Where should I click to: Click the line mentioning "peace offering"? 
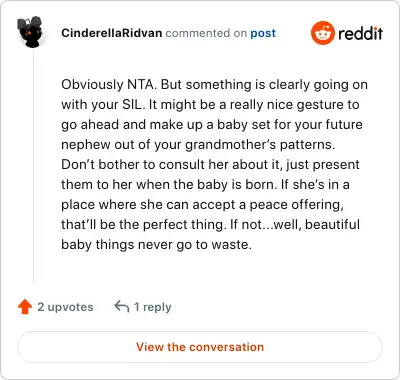click(x=202, y=205)
